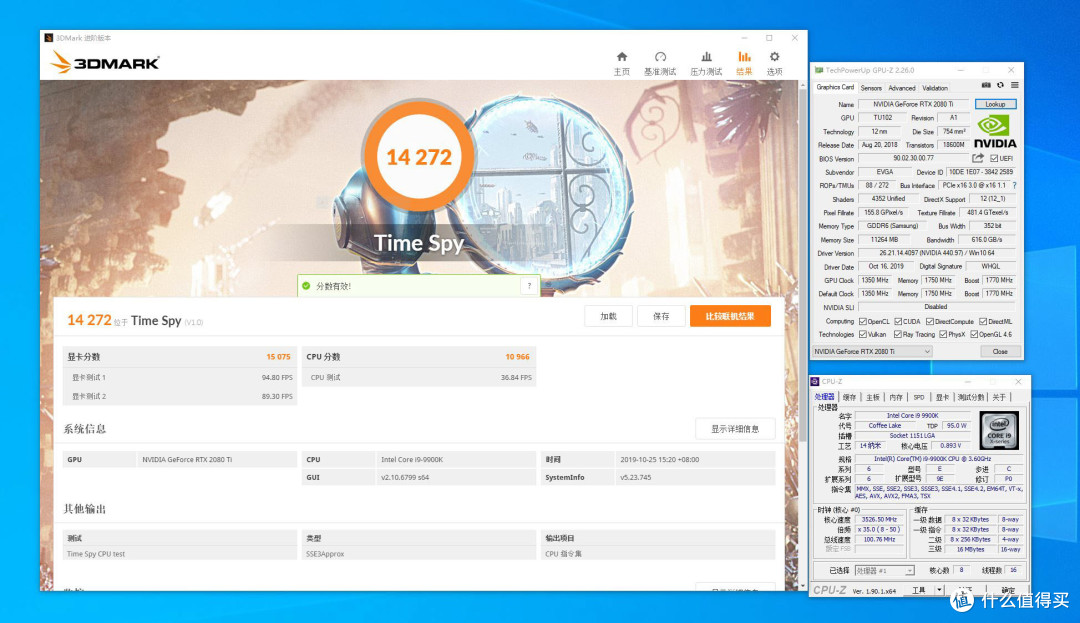Click CPU score 10 966 value

517,357
